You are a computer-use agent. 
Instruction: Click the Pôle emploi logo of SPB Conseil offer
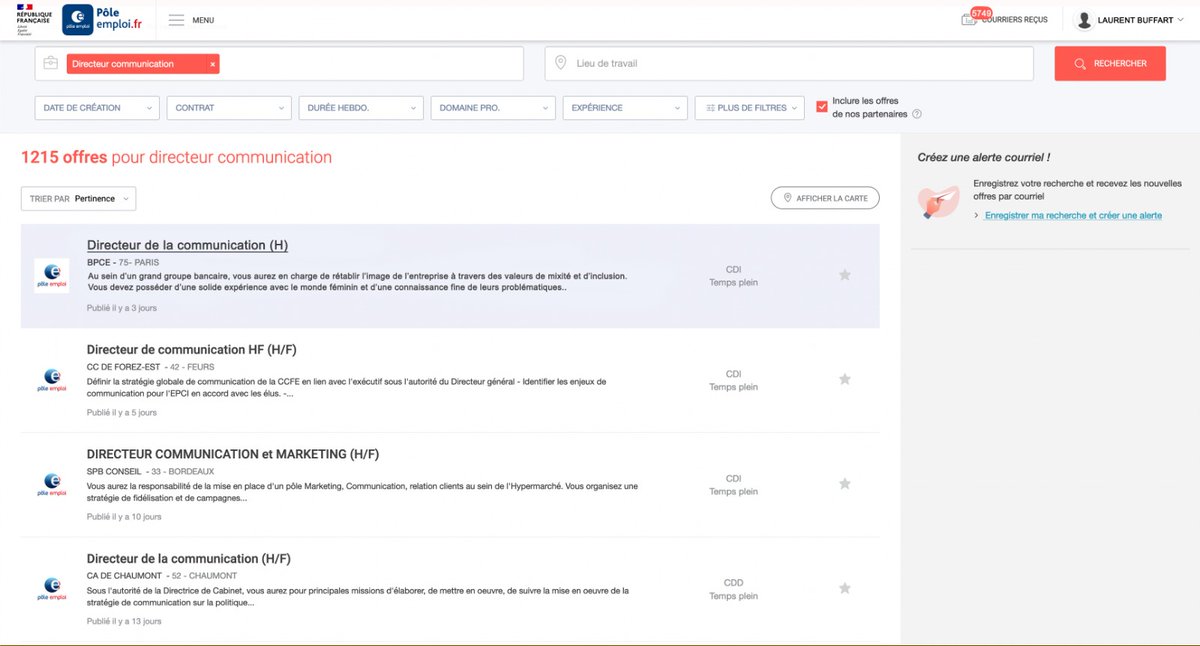[52, 484]
